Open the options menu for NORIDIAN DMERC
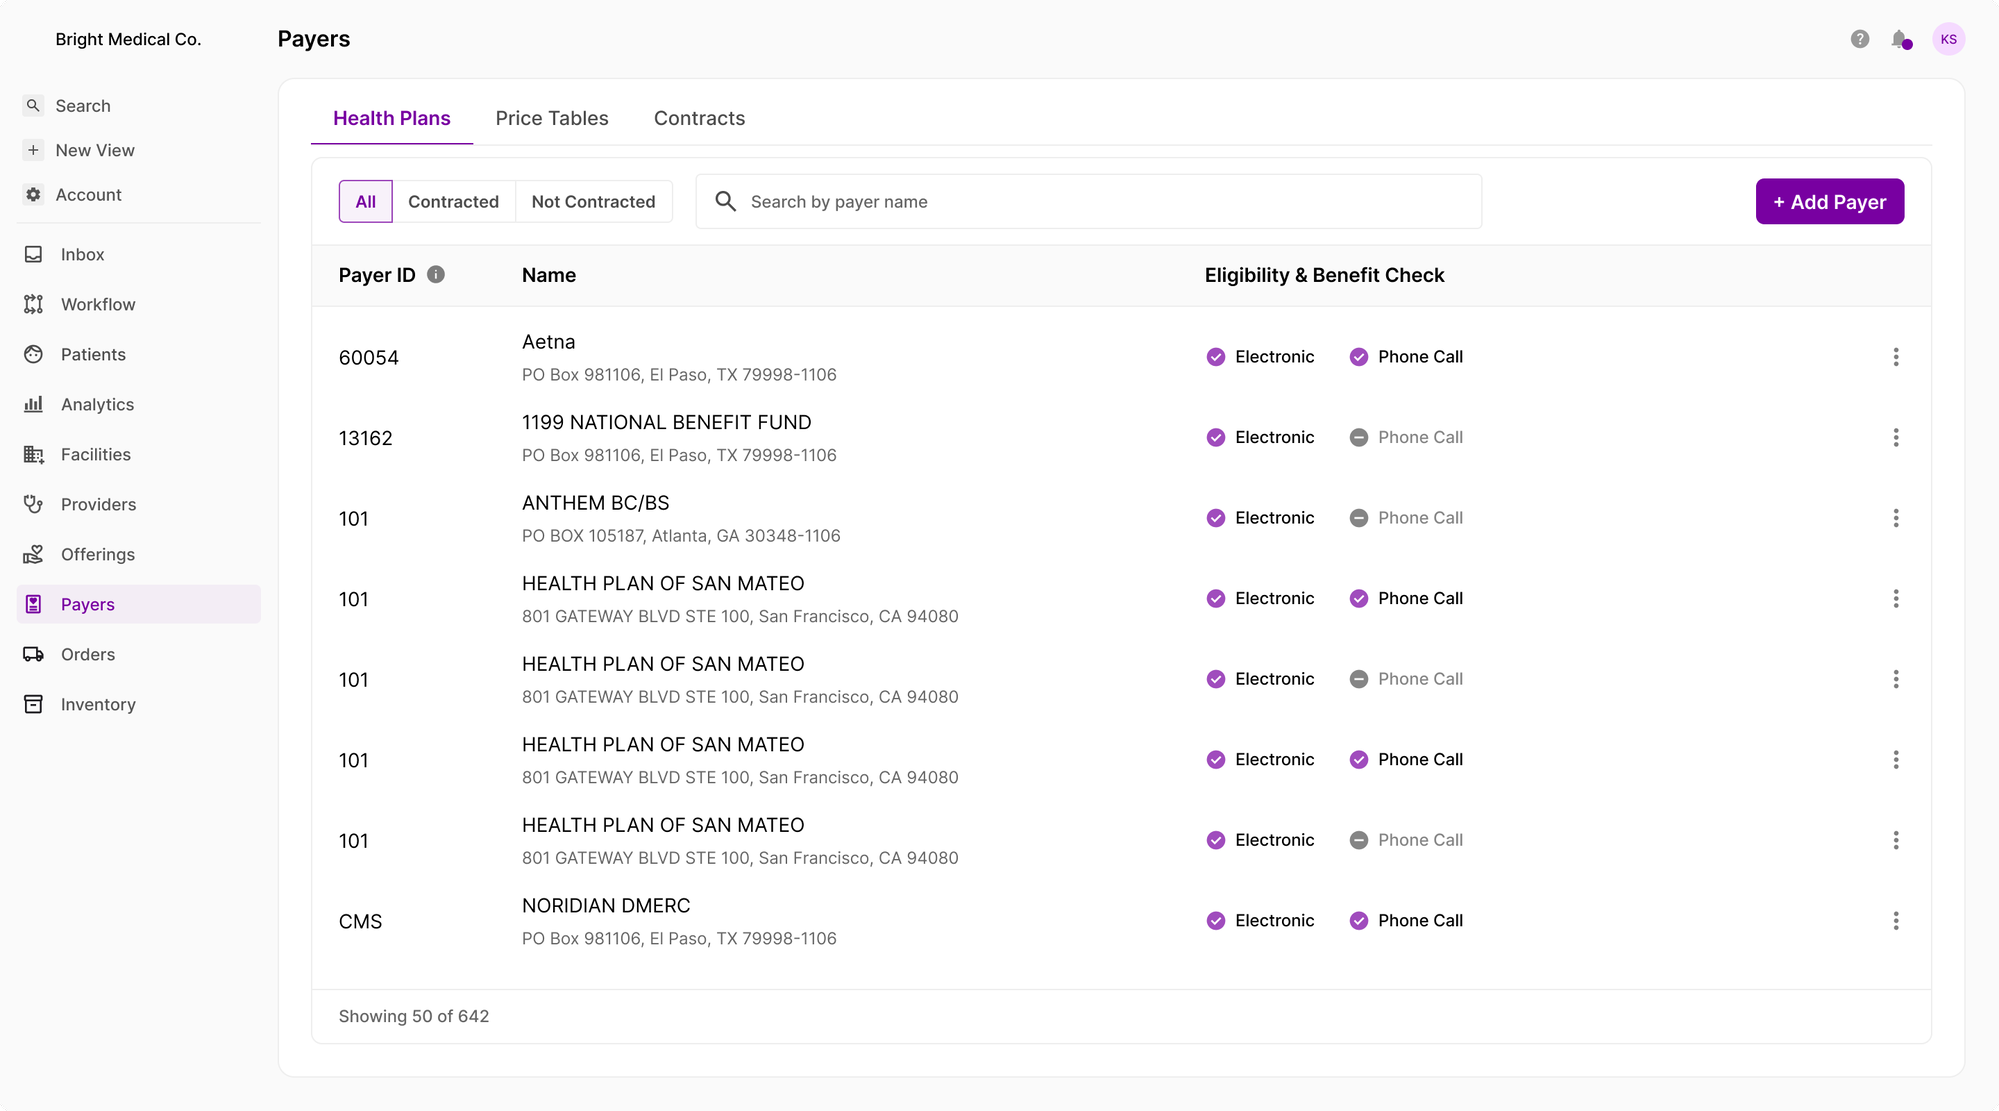Screen dimensions: 1999x1111 [1895, 921]
